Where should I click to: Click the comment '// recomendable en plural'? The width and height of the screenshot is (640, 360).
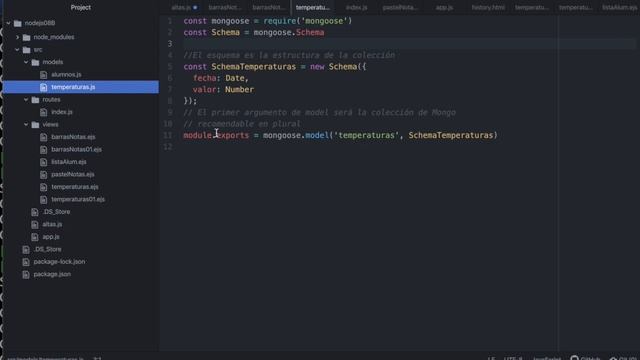coord(242,124)
